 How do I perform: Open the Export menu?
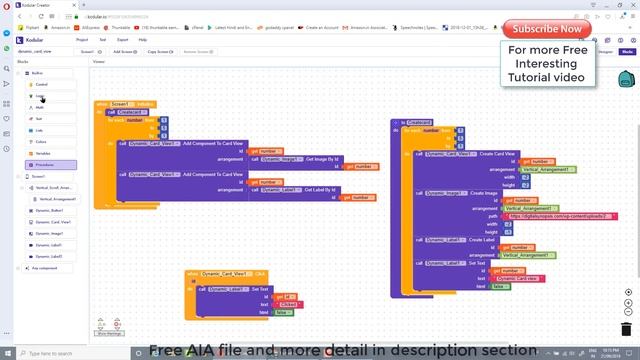click(122, 40)
